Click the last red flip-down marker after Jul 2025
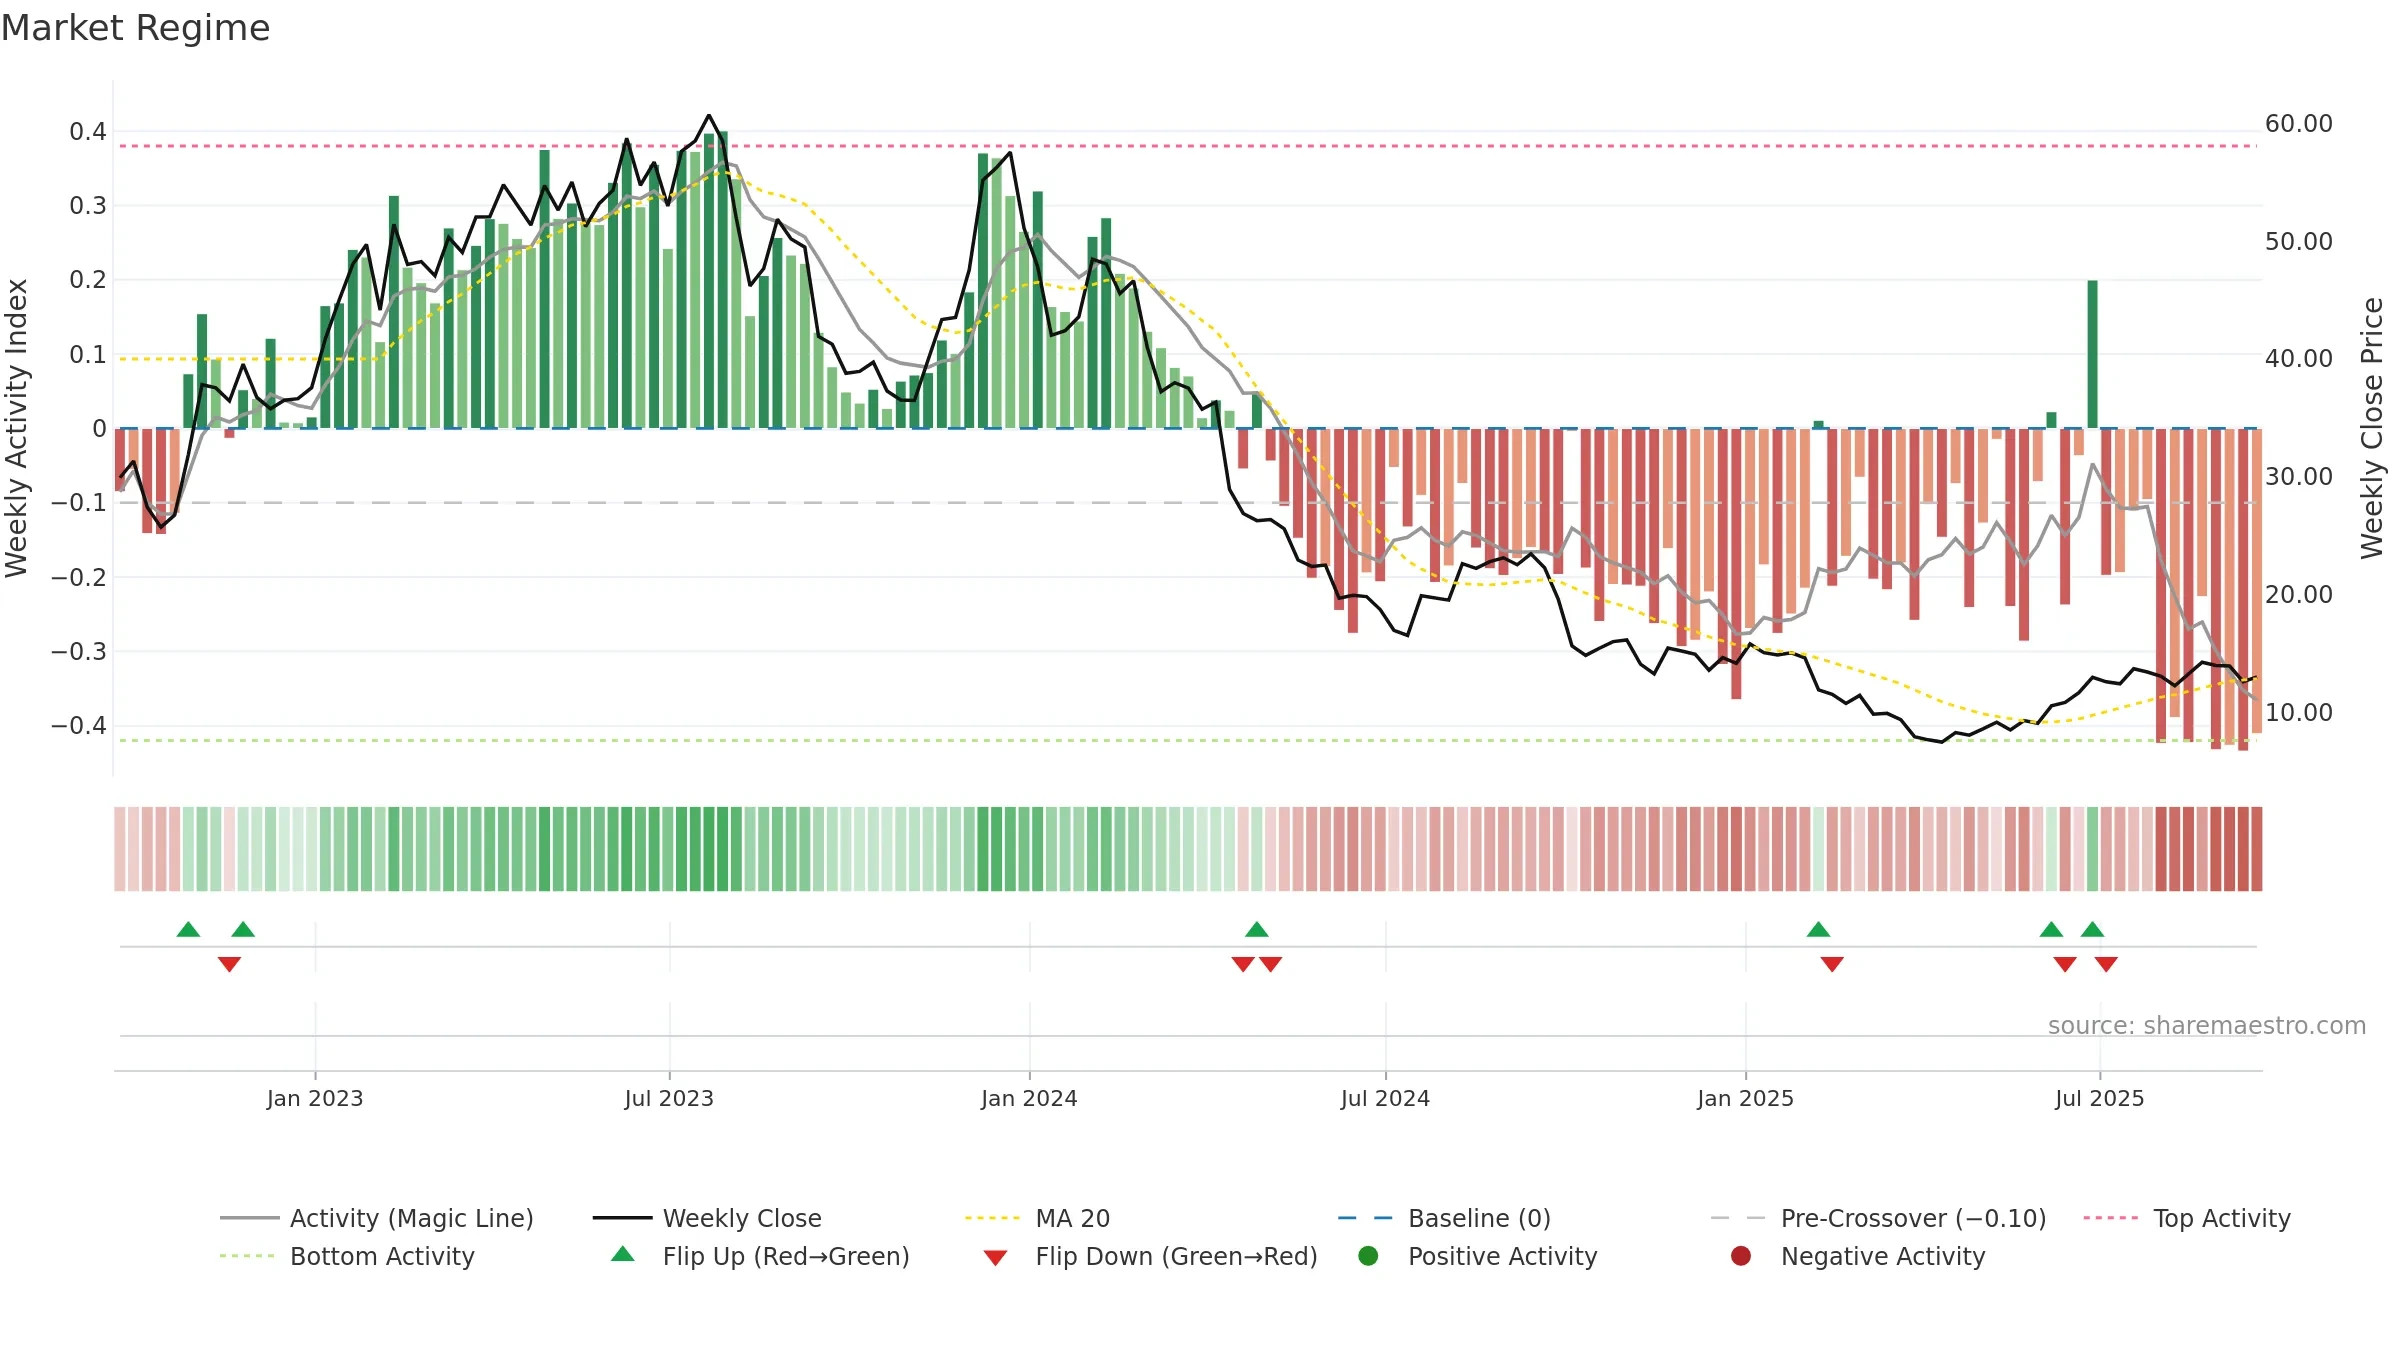Screen dimensions: 2400x1350 click(x=2106, y=964)
